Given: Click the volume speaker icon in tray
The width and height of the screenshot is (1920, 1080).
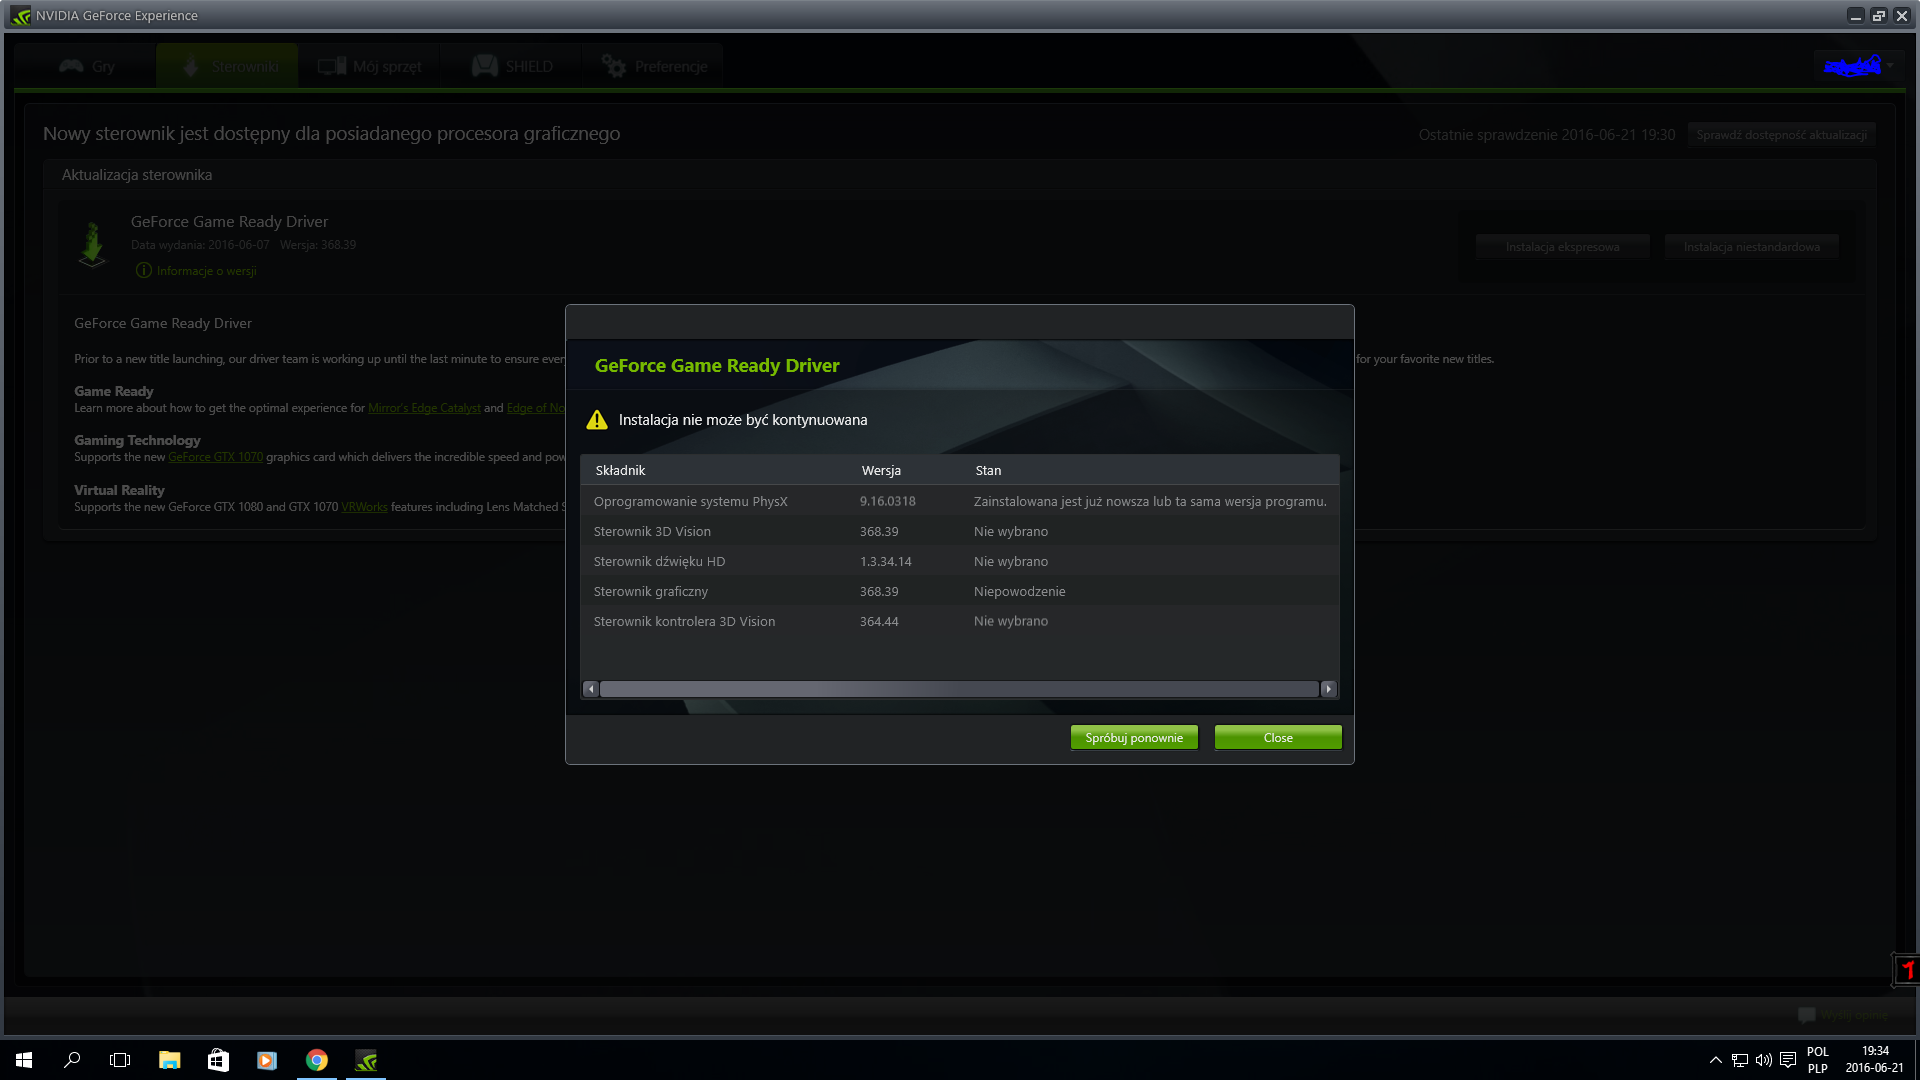Looking at the screenshot, I should click(1764, 1060).
